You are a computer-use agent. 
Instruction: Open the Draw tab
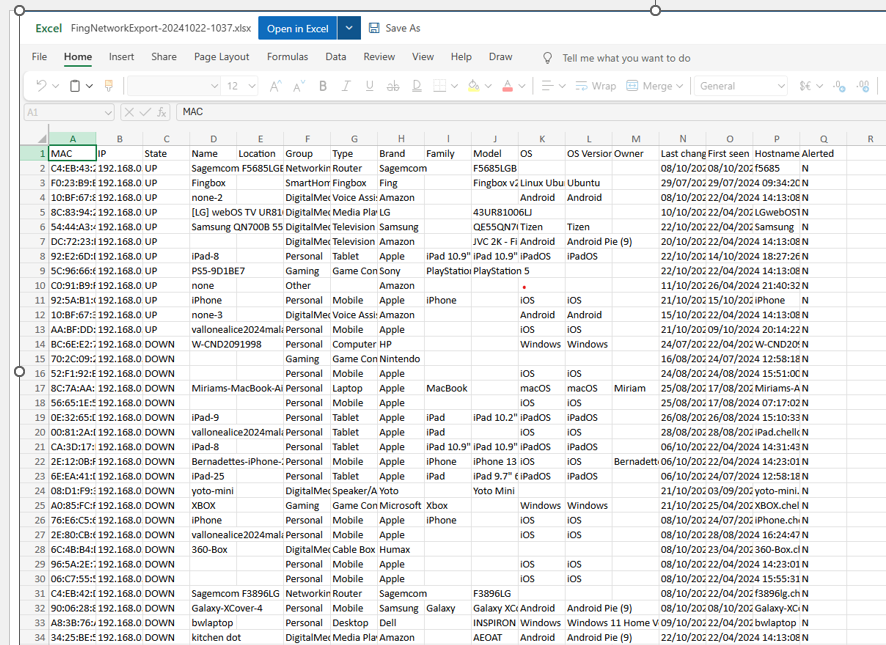[x=501, y=57]
